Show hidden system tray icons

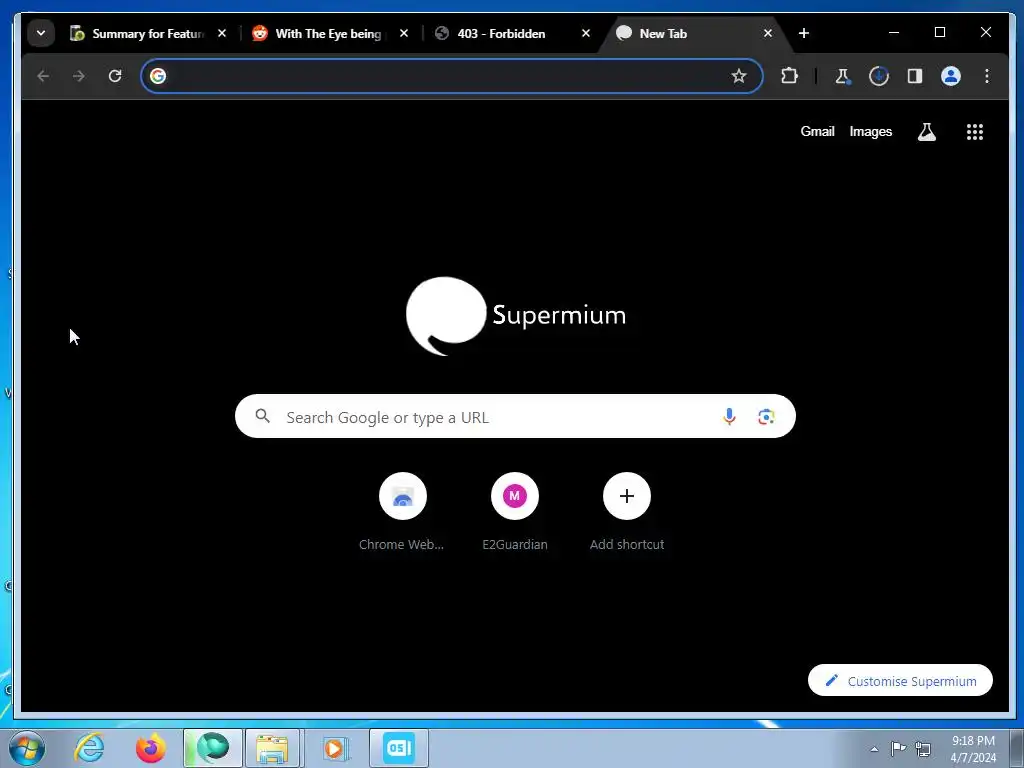point(874,749)
